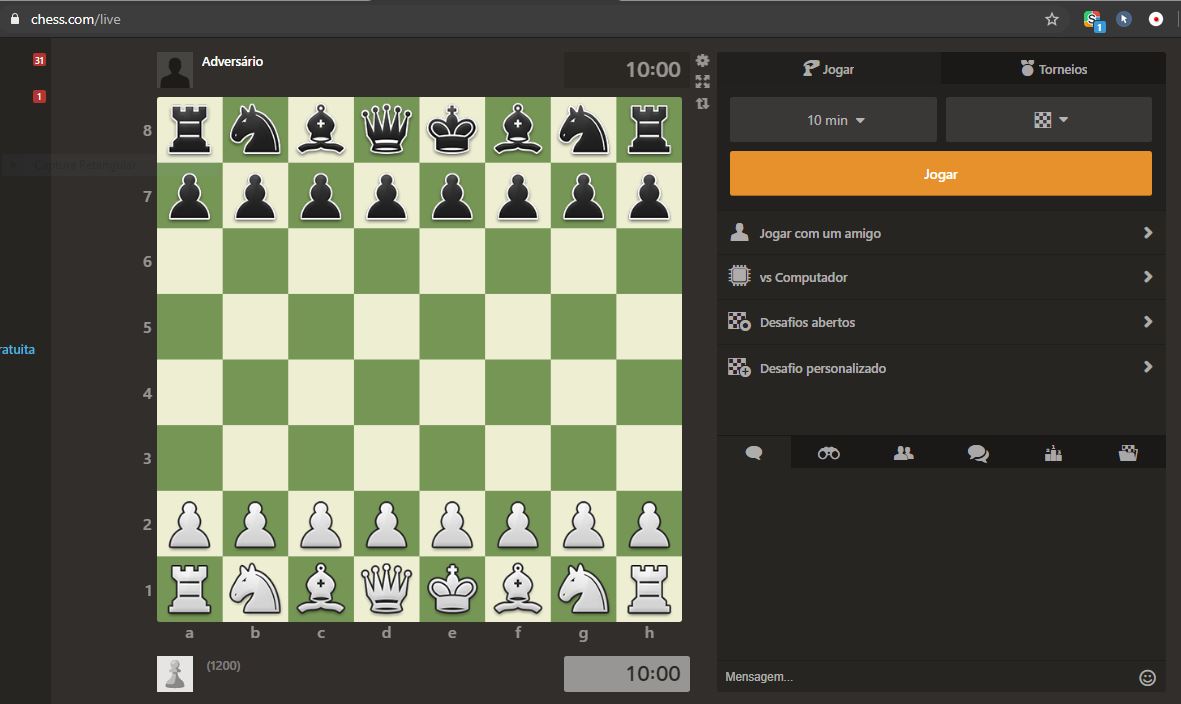Open Desafio personalizado
Image resolution: width=1181 pixels, height=704 pixels.
(x=940, y=368)
